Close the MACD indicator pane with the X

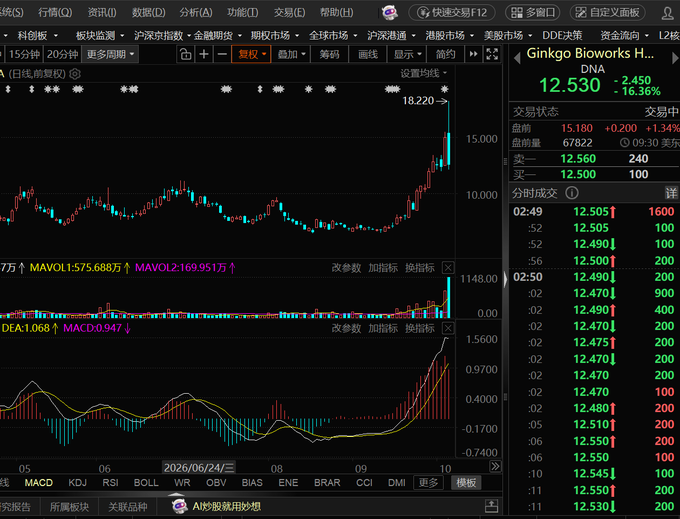448,328
